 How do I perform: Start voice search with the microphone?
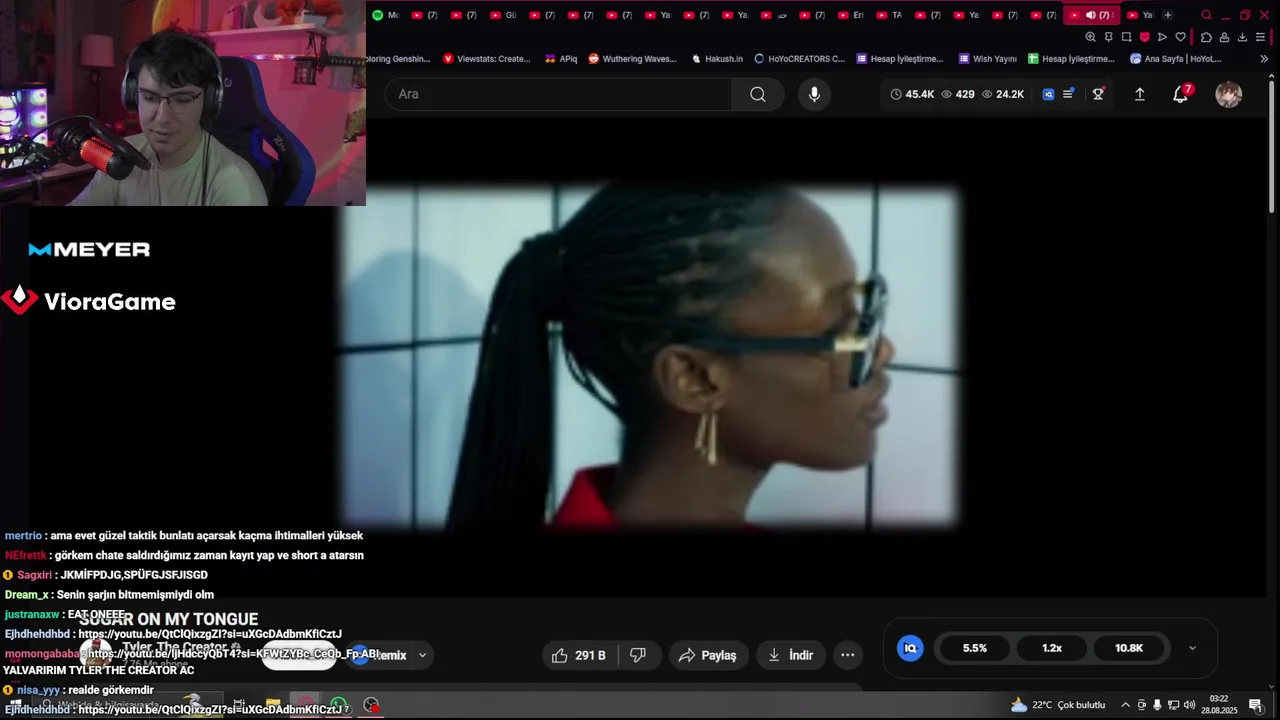tap(814, 94)
